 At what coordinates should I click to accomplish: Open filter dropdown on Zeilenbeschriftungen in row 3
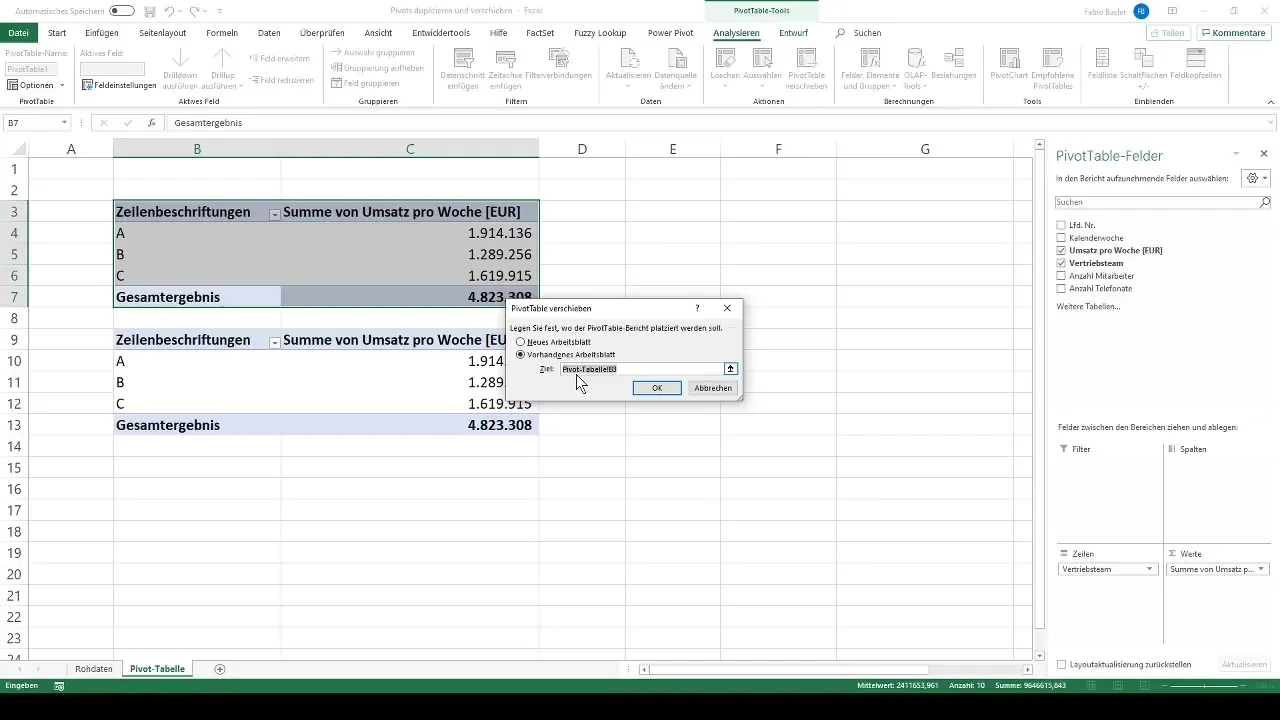point(274,213)
